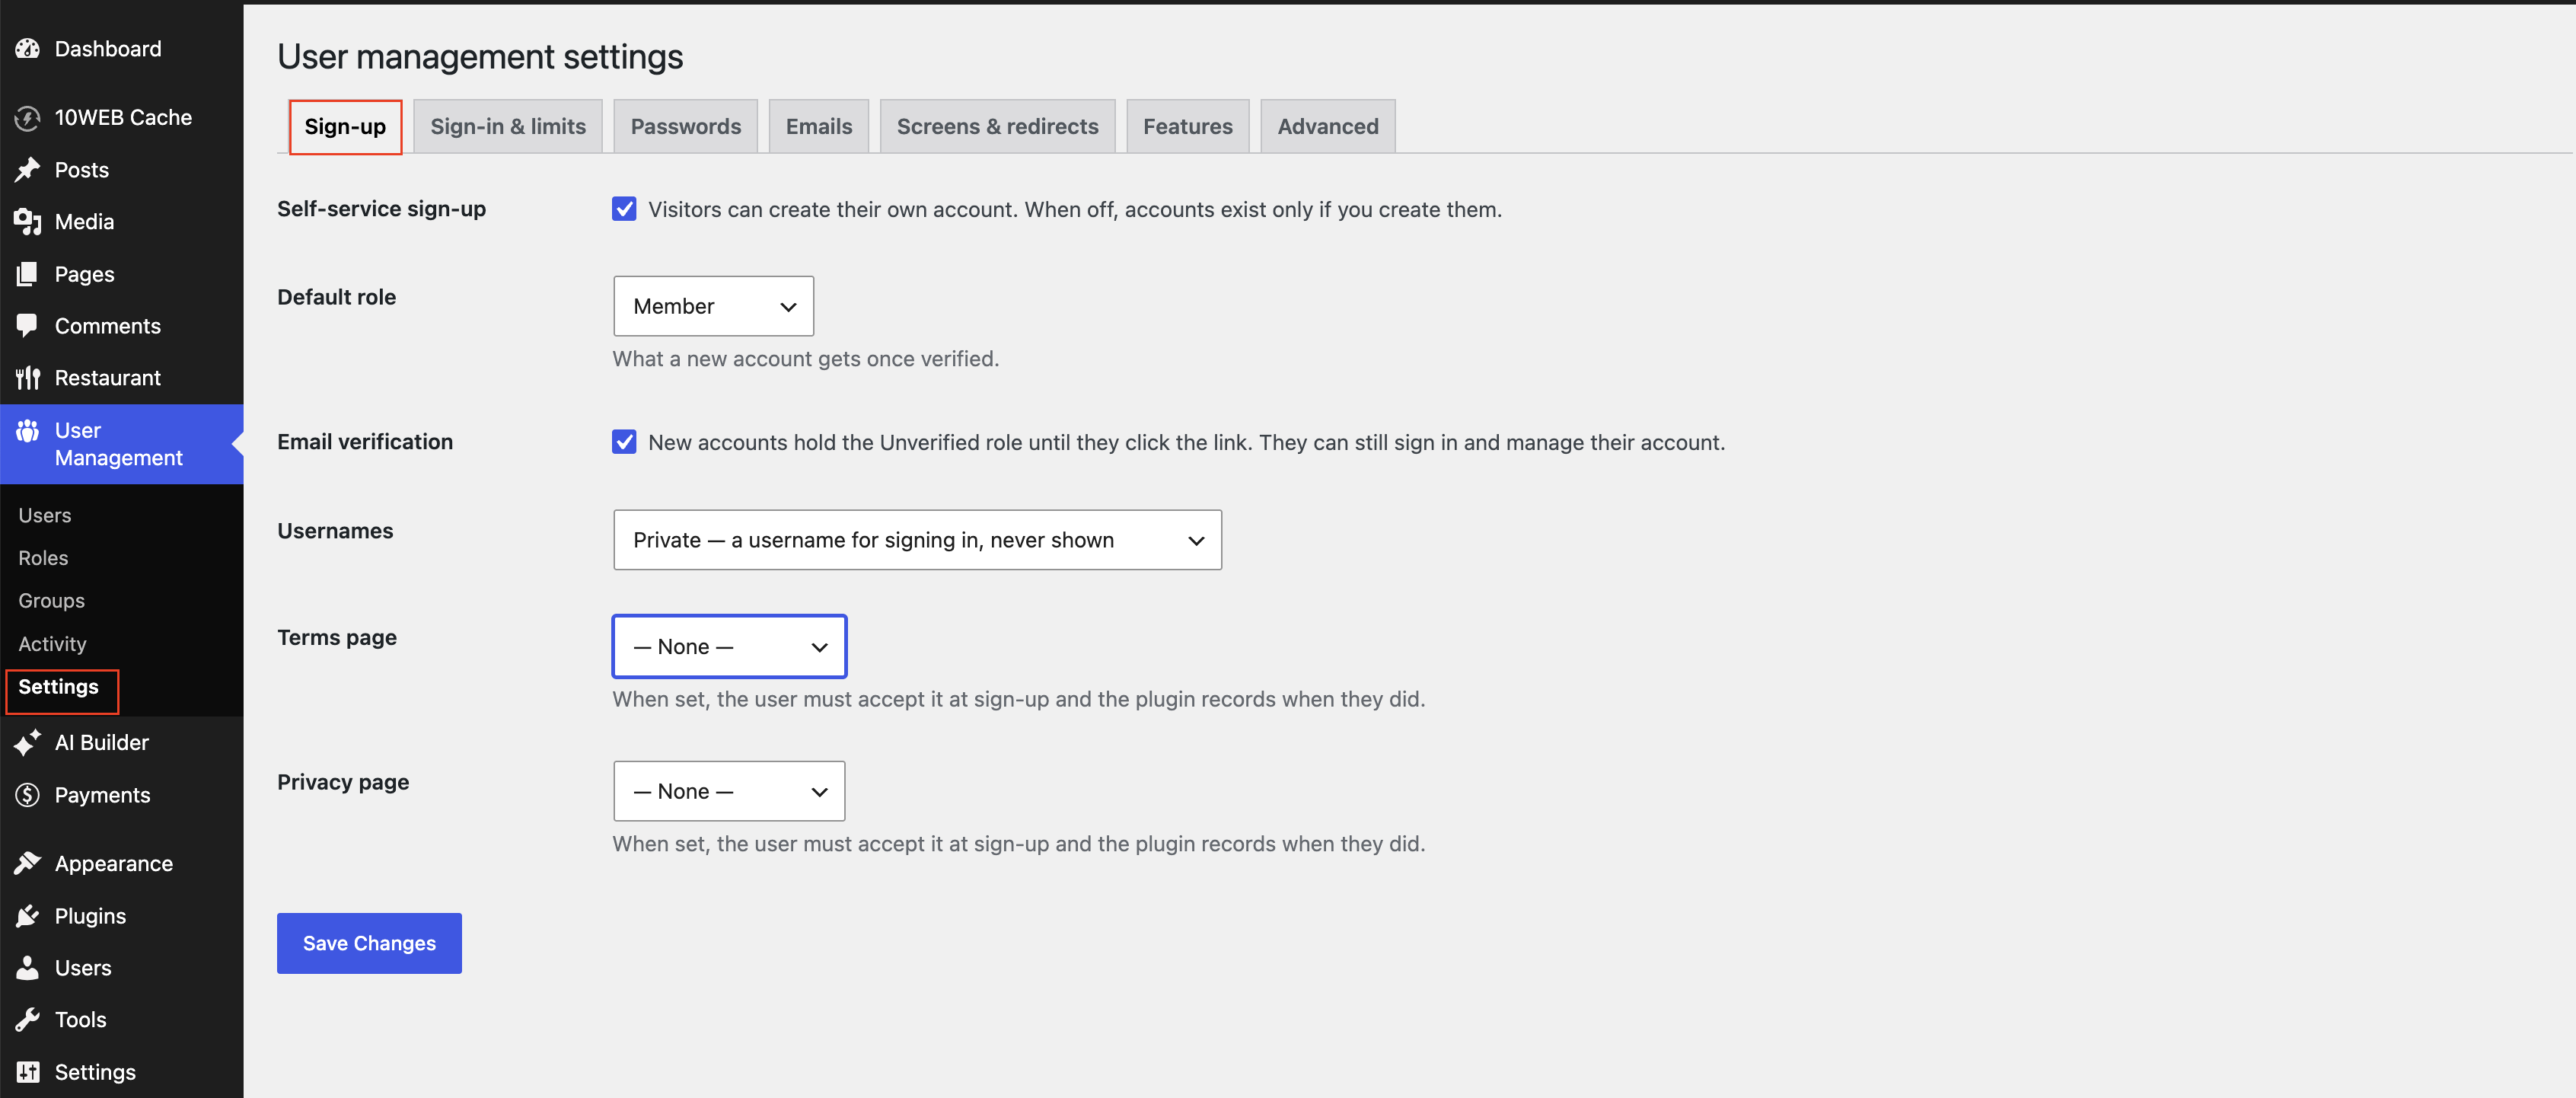This screenshot has height=1098, width=2576.
Task: Click the Plugins plug icon
Action: click(x=27, y=916)
